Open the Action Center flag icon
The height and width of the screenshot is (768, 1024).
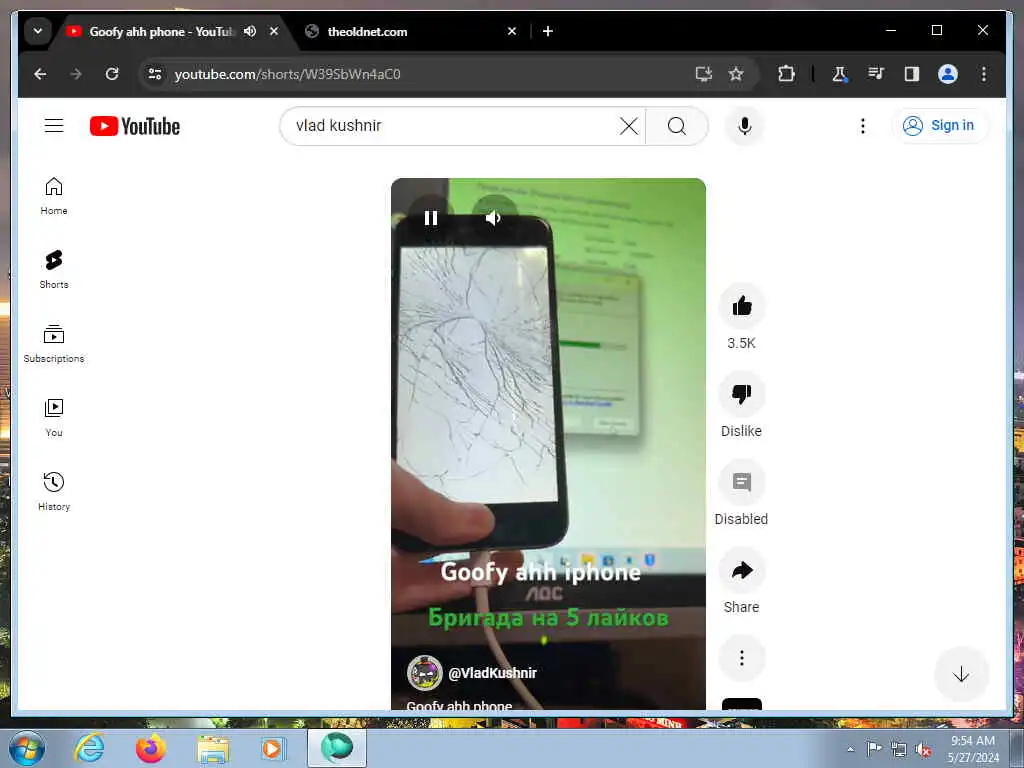(874, 749)
